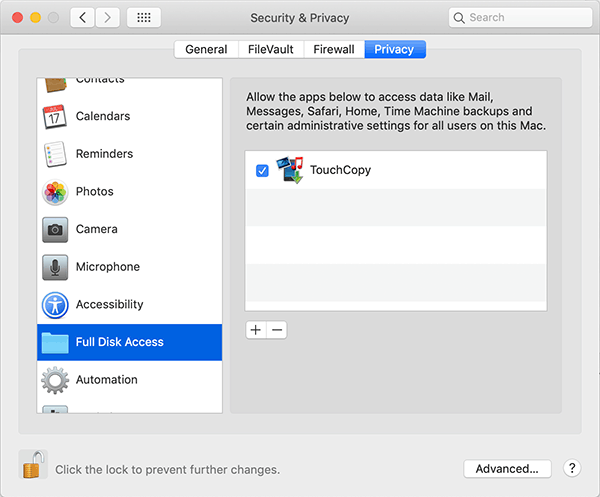Open the help question mark button
600x497 pixels.
click(x=572, y=468)
